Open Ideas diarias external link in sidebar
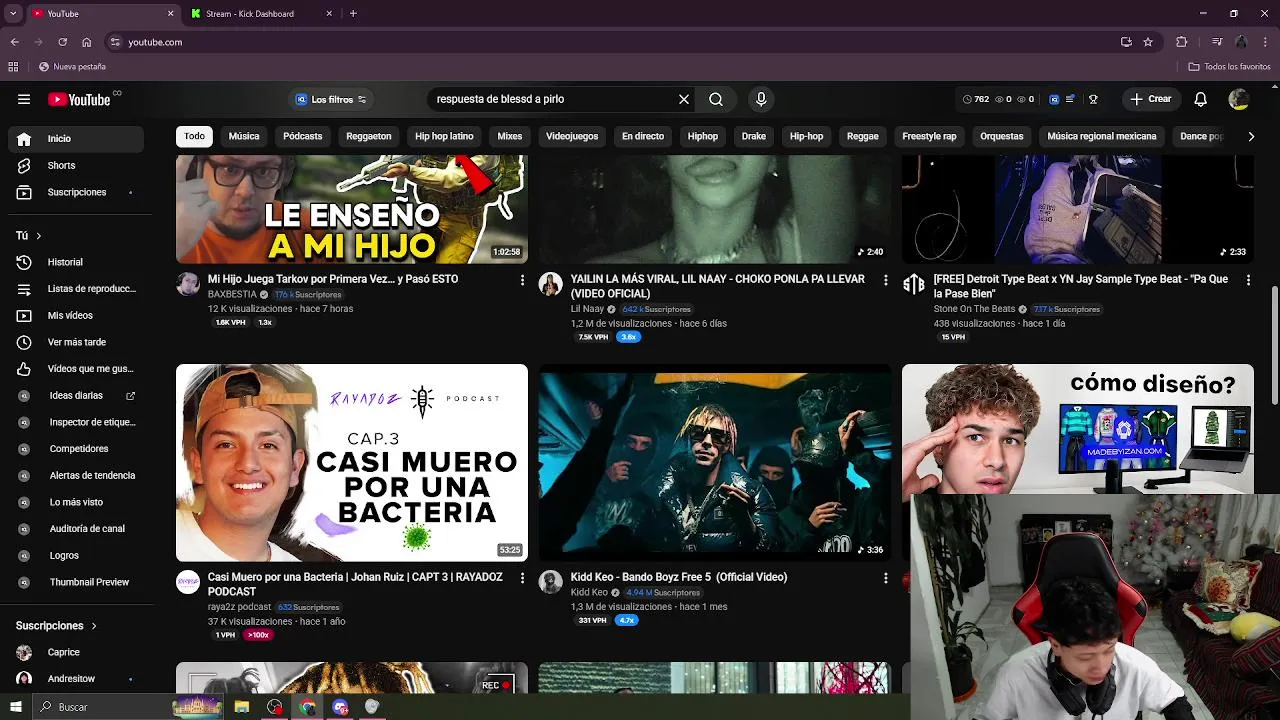This screenshot has height=720, width=1280. click(130, 396)
